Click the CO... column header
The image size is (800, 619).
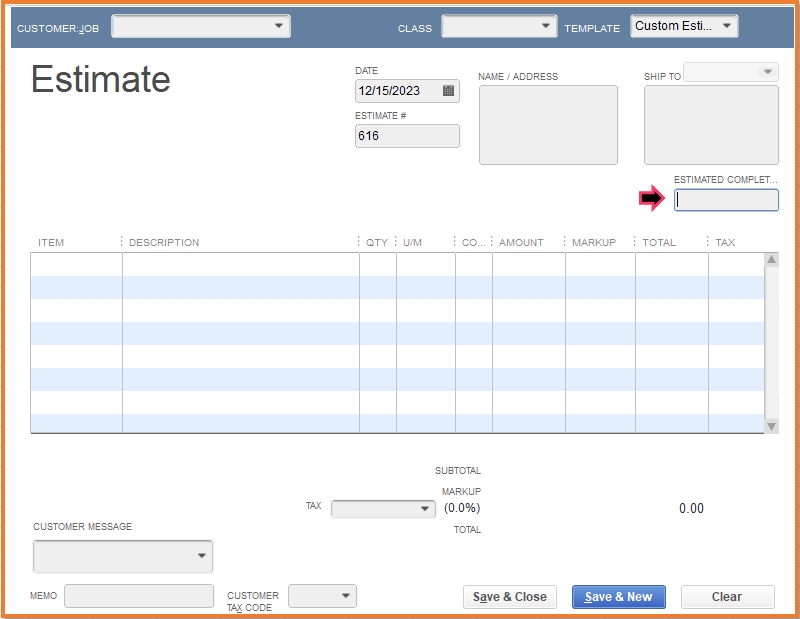coord(473,242)
